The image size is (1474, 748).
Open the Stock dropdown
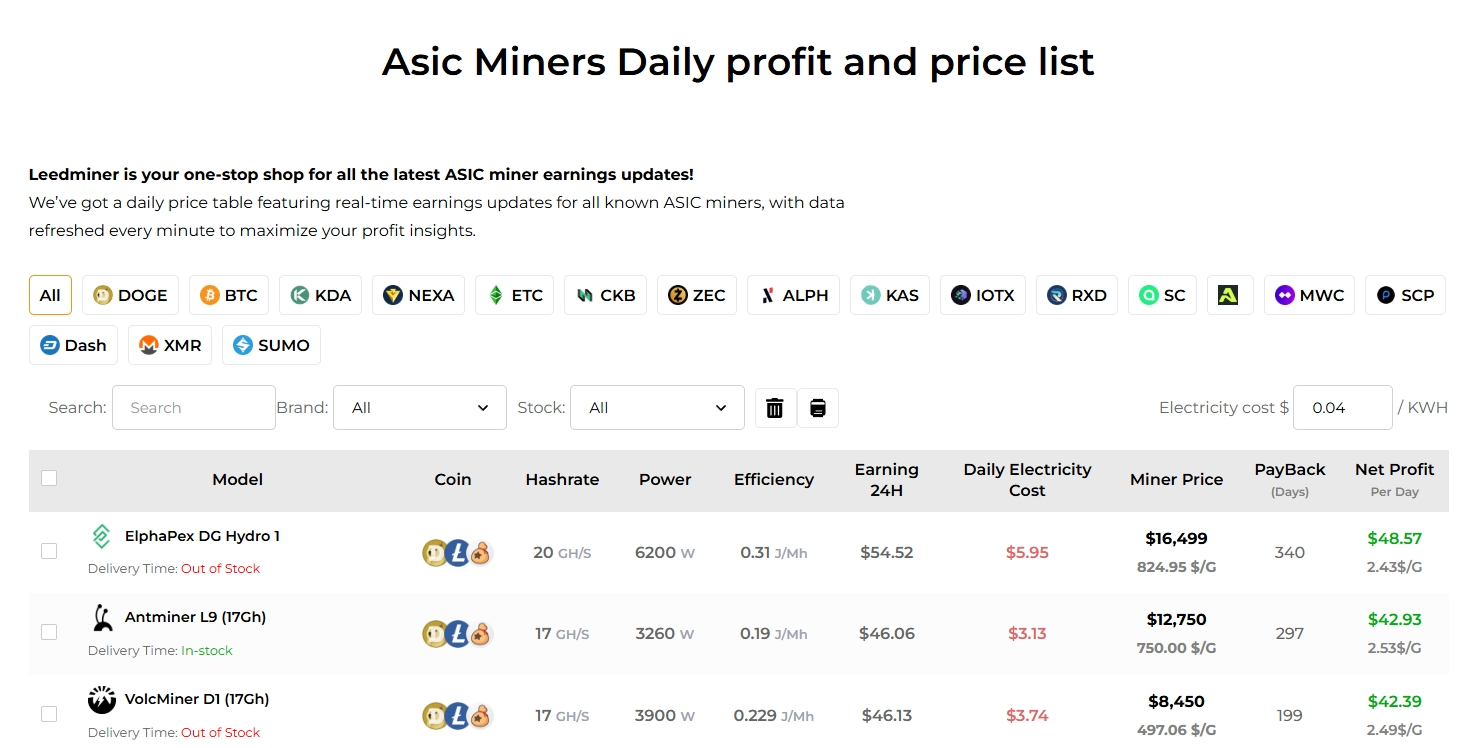(x=657, y=407)
